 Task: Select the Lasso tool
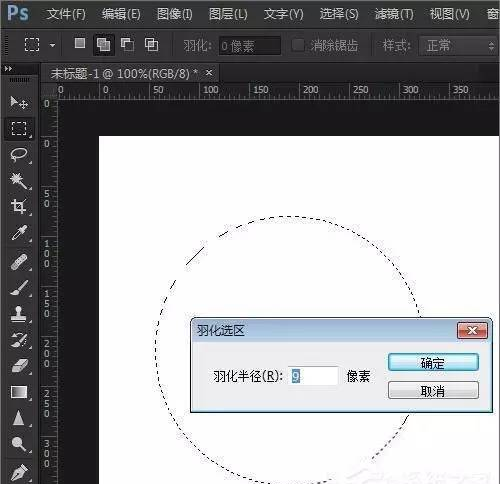click(x=19, y=155)
